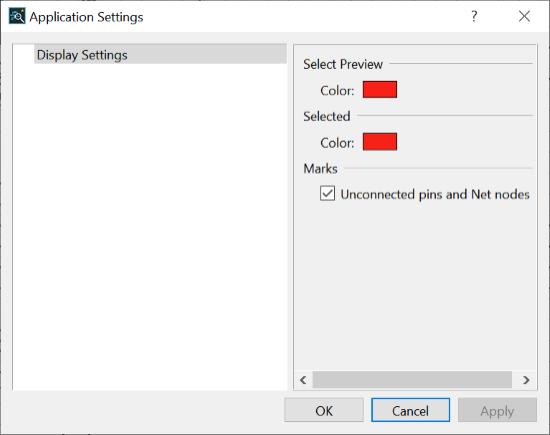Image resolution: width=550 pixels, height=435 pixels.
Task: Click the Apply button
Action: (497, 410)
